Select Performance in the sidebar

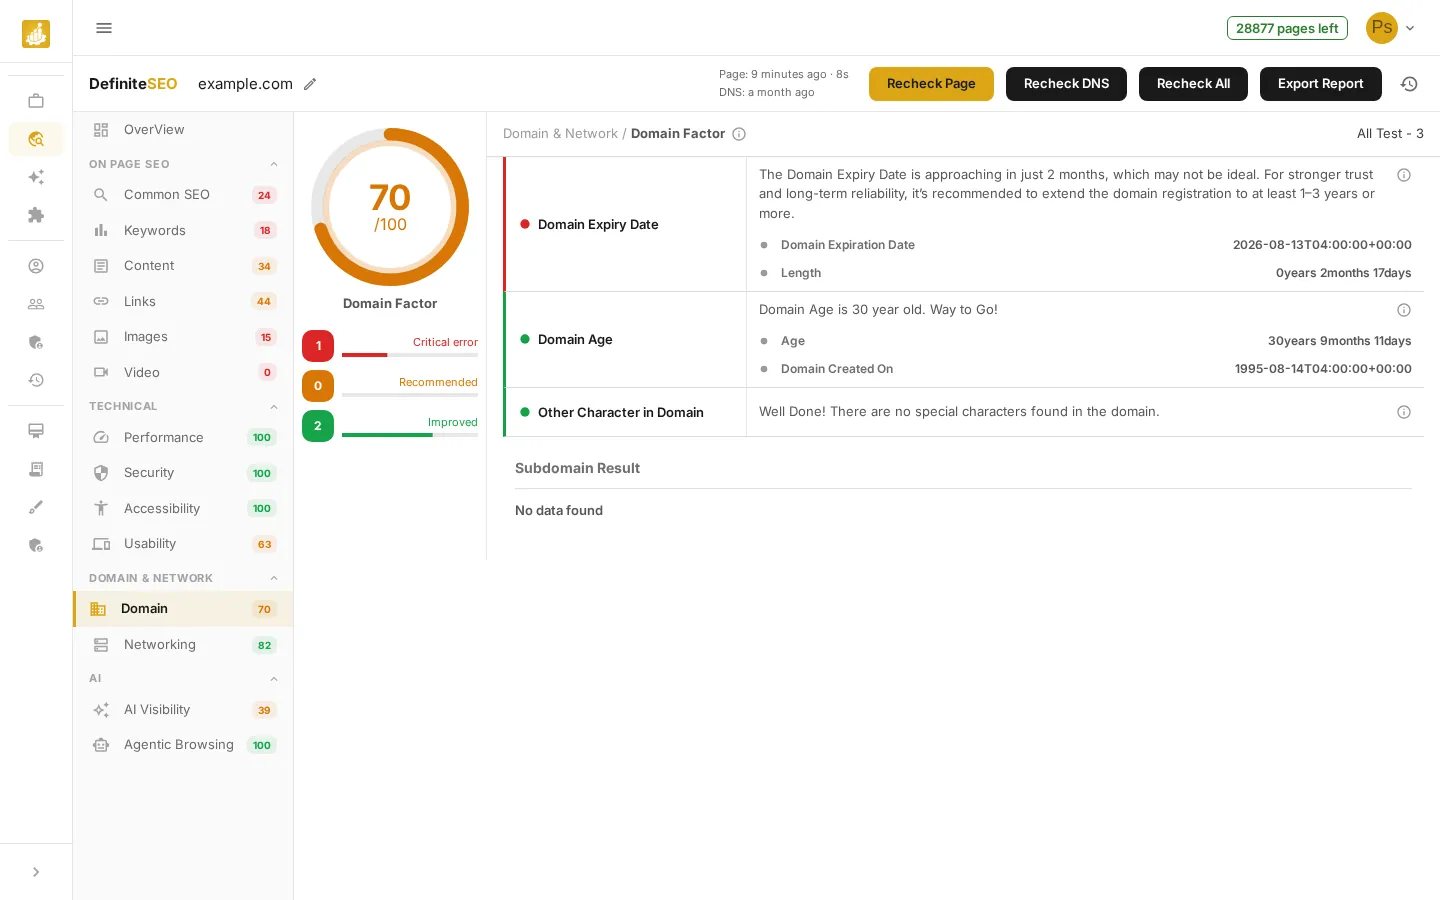pos(183,437)
